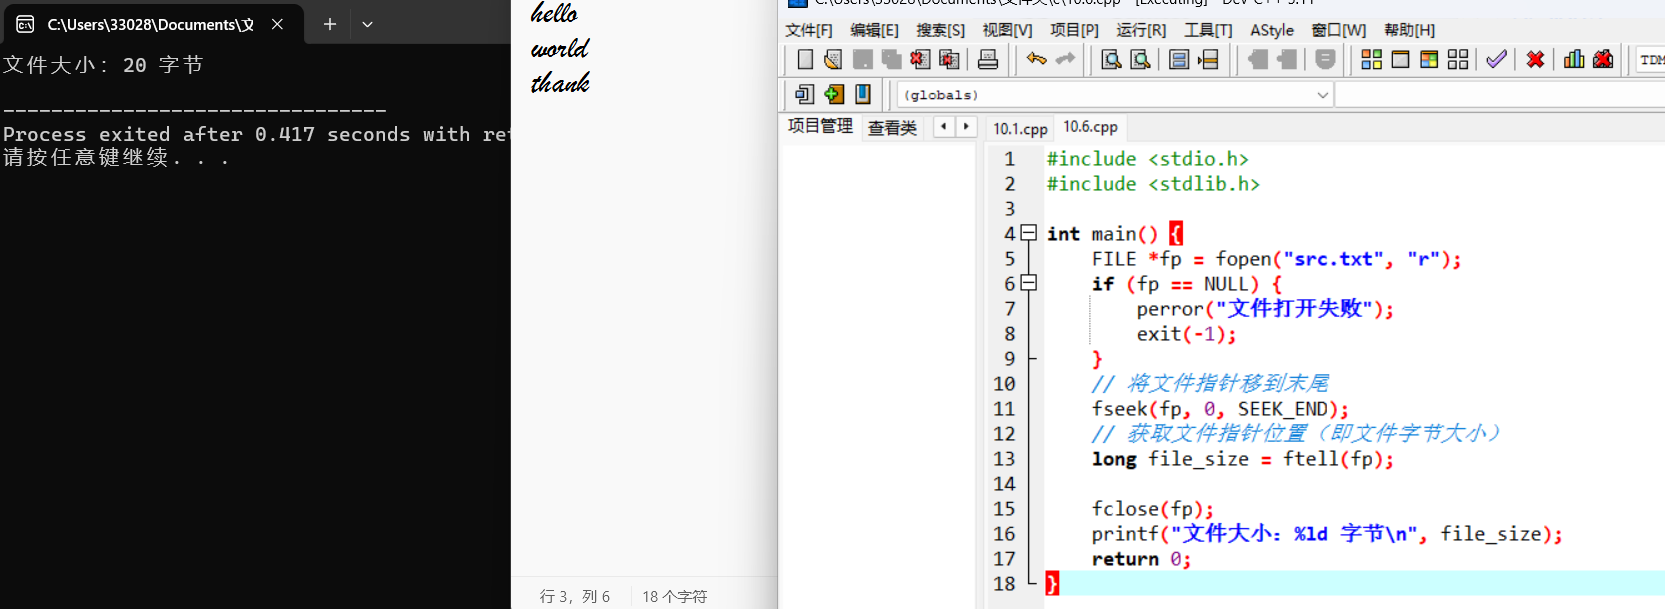
Task: Place cursor on line 18 closing brace
Action: (x=1052, y=583)
